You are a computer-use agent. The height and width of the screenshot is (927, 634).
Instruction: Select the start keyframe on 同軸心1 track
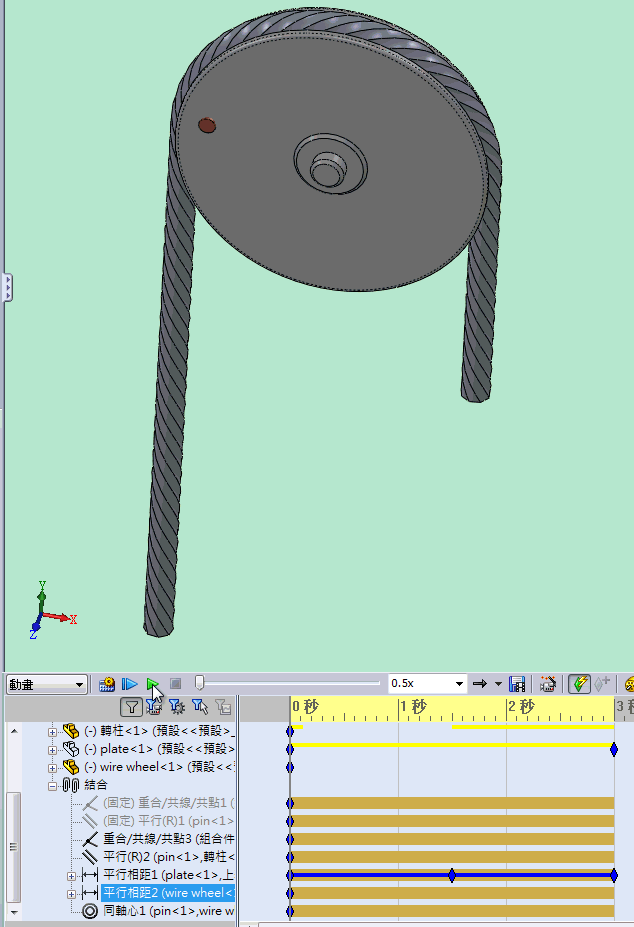click(x=290, y=911)
